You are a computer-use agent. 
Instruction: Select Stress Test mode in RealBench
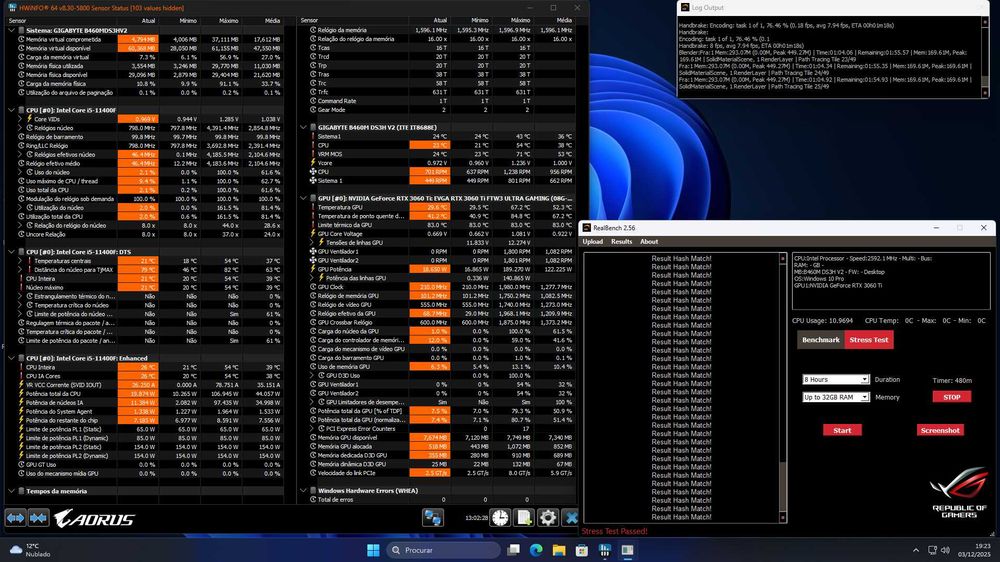pos(869,340)
